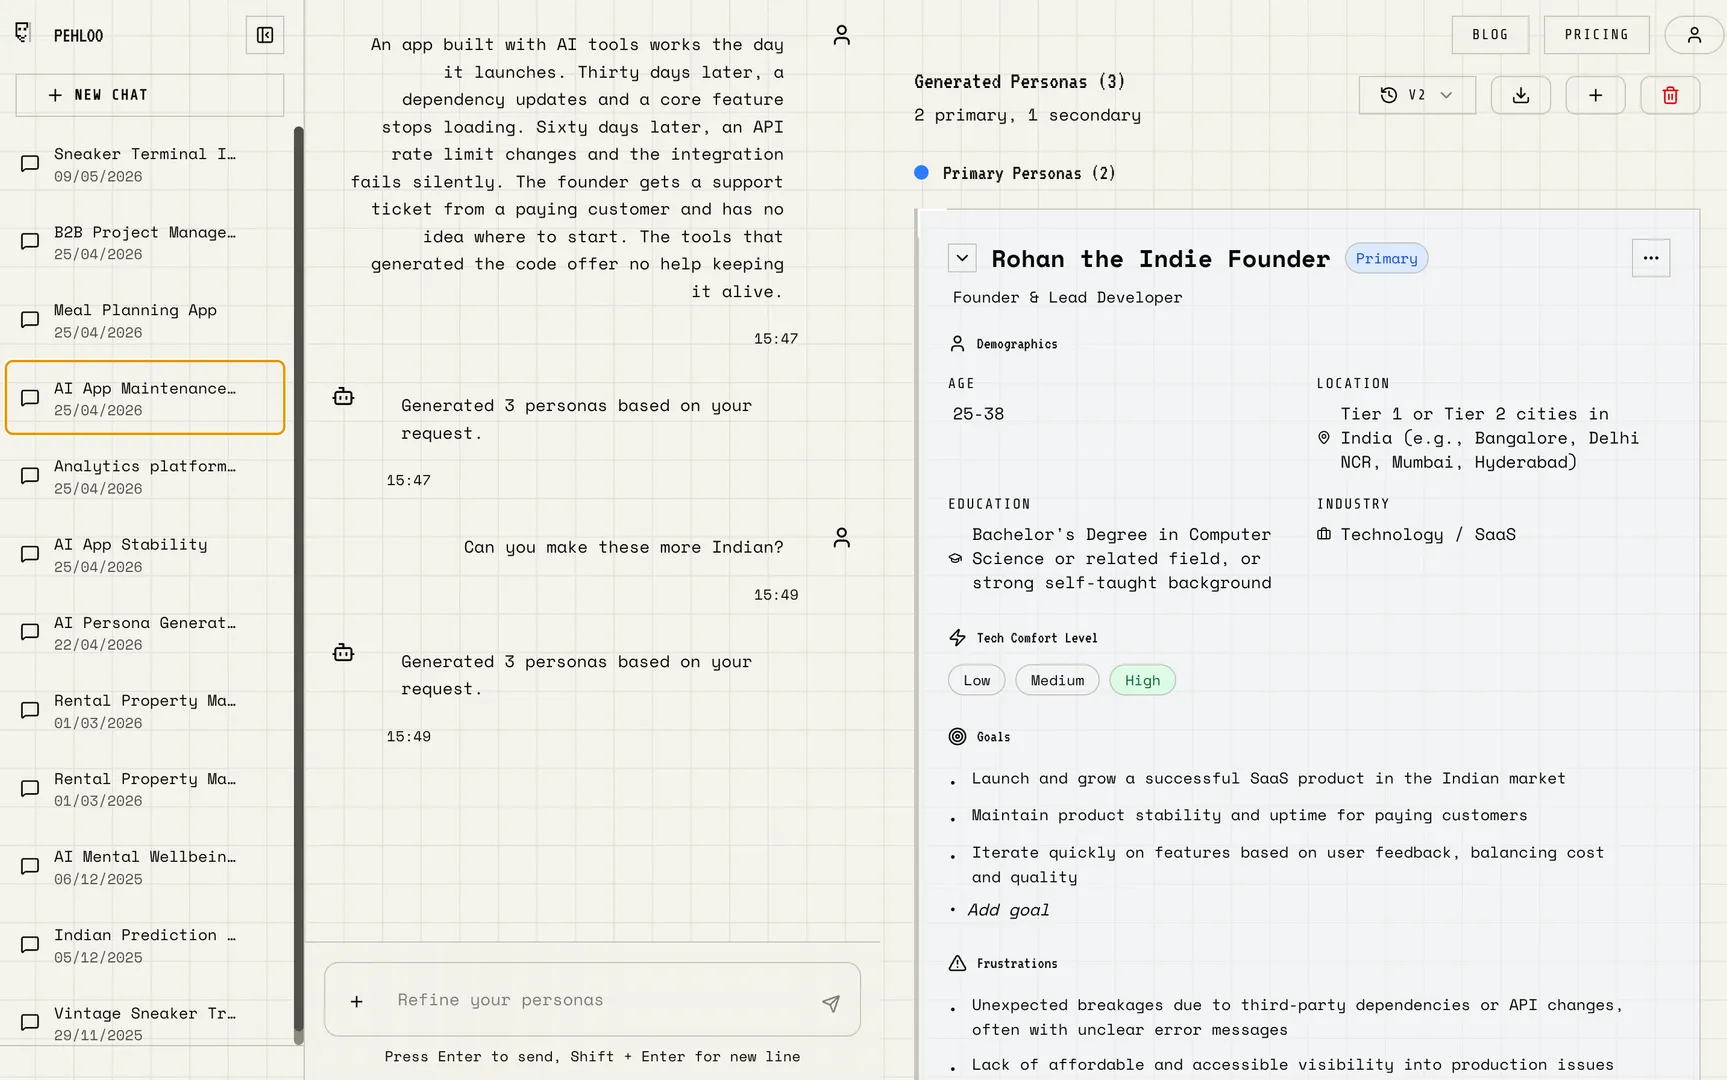Click the plus add persona icon
The height and width of the screenshot is (1080, 1727).
pyautogui.click(x=1595, y=95)
